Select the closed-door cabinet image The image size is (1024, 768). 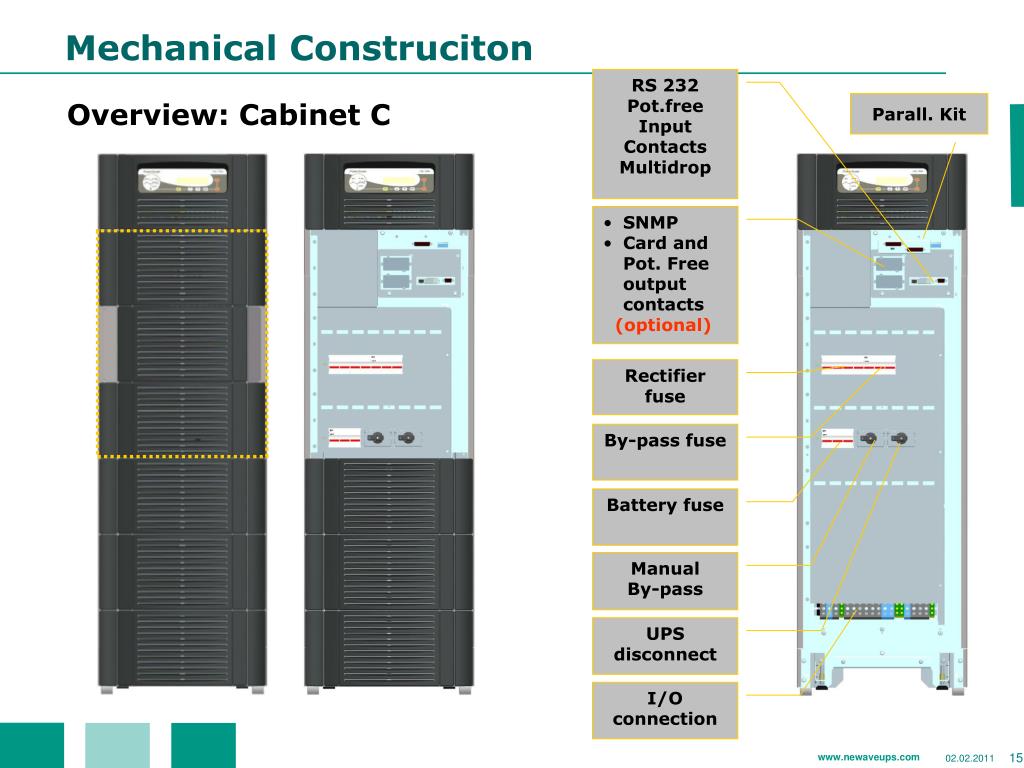[x=182, y=423]
